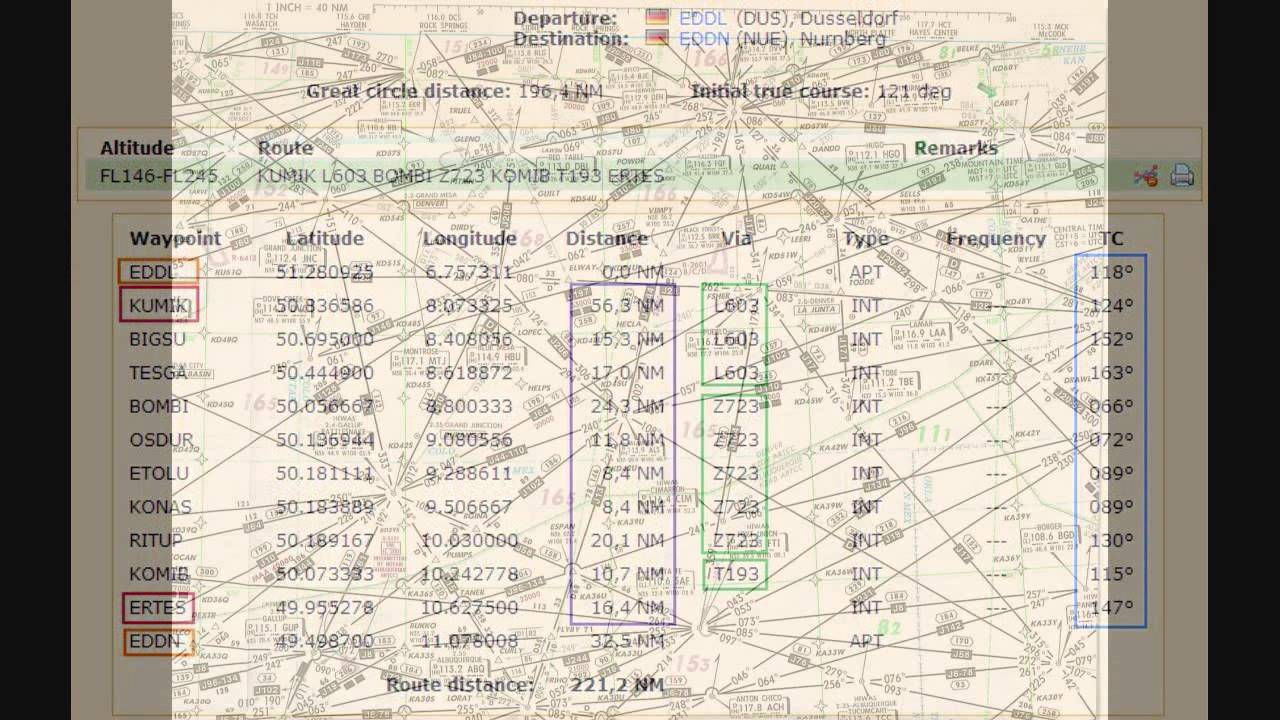The height and width of the screenshot is (720, 1280).
Task: Click the 17,0 NM distance value
Action: pyautogui.click(x=627, y=373)
